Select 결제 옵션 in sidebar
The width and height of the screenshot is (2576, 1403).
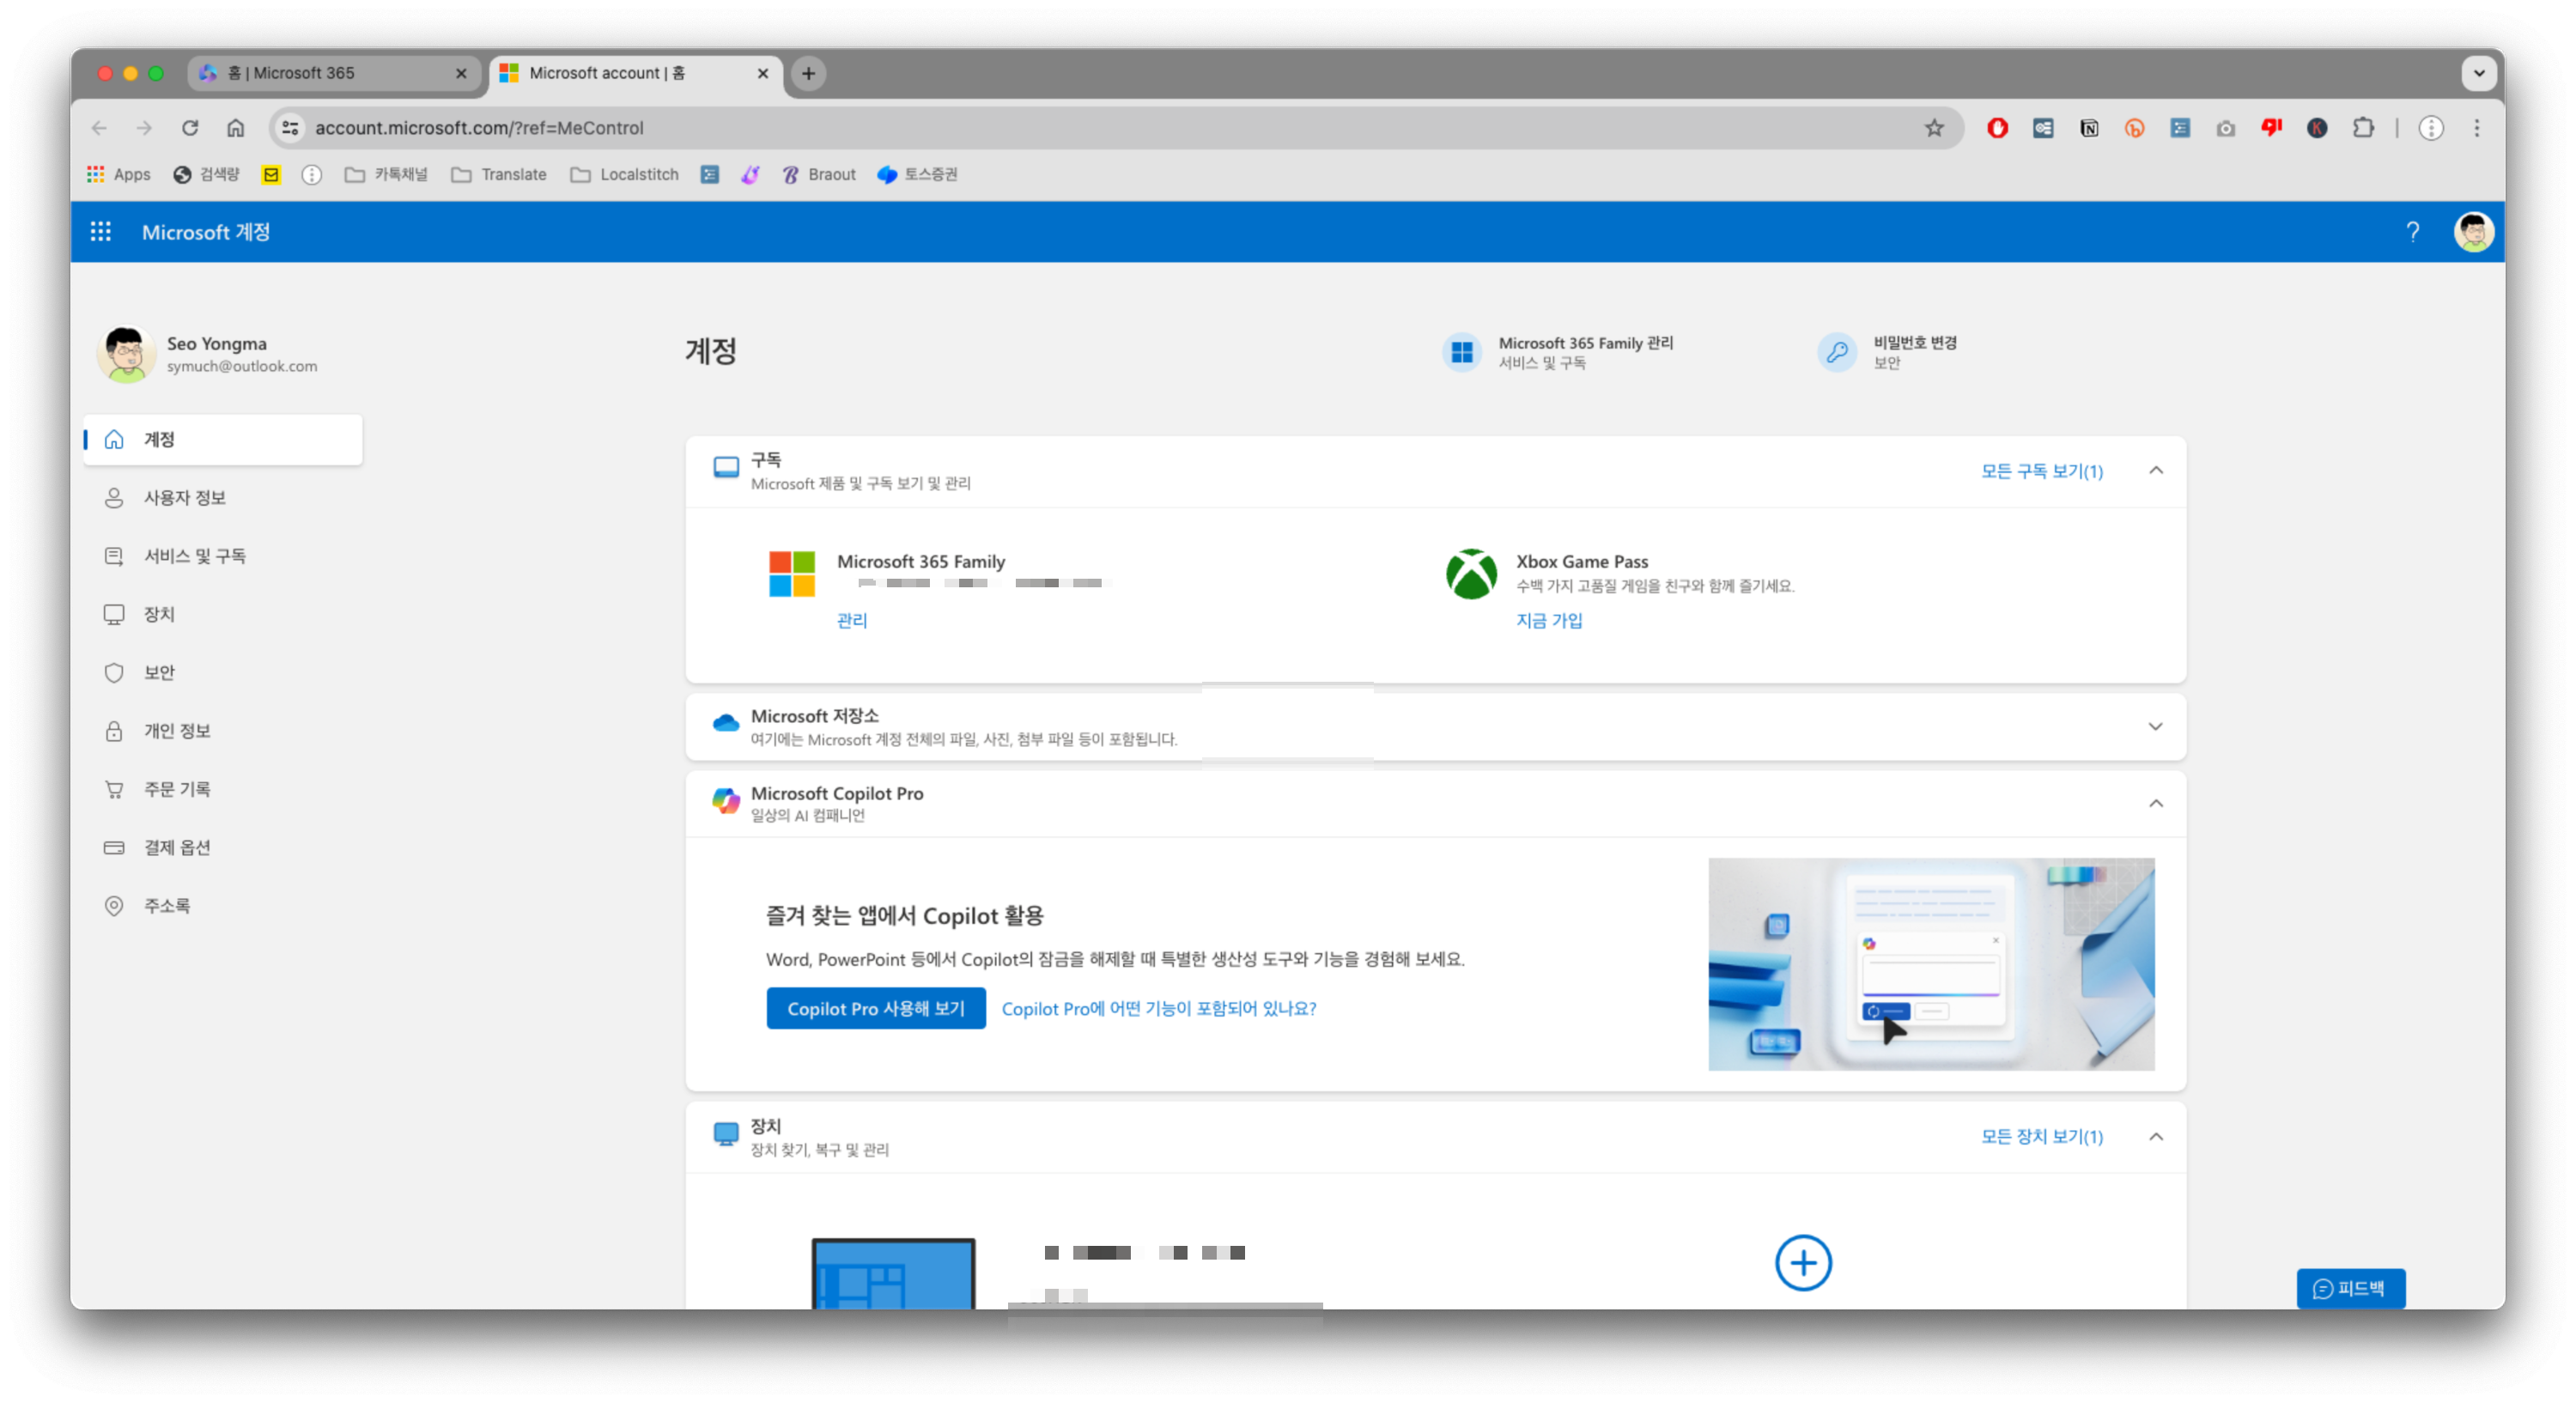[176, 847]
